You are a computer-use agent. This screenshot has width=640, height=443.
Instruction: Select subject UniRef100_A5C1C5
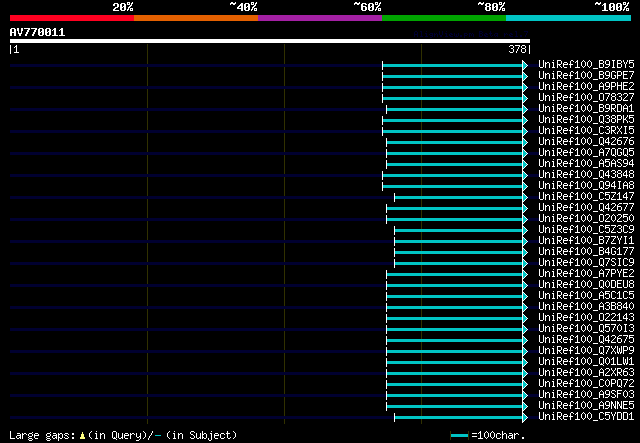point(586,296)
